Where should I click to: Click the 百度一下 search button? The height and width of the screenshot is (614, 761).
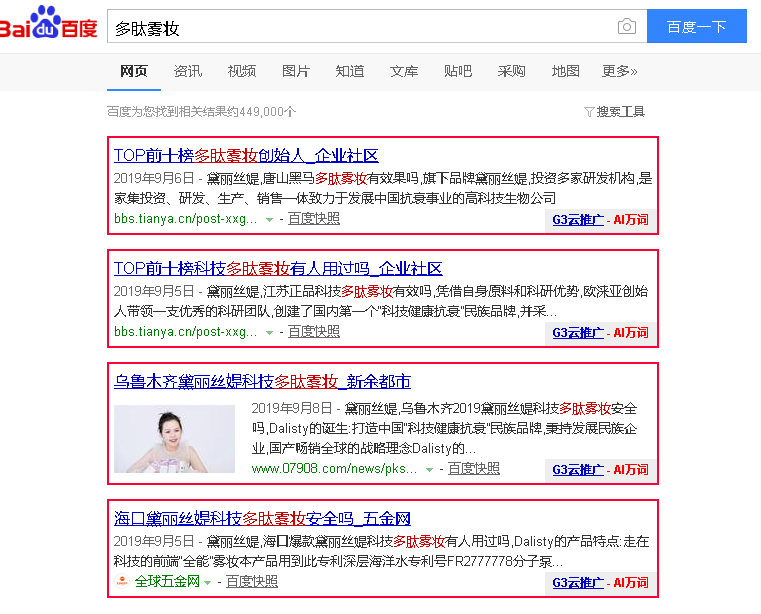pyautogui.click(x=696, y=26)
